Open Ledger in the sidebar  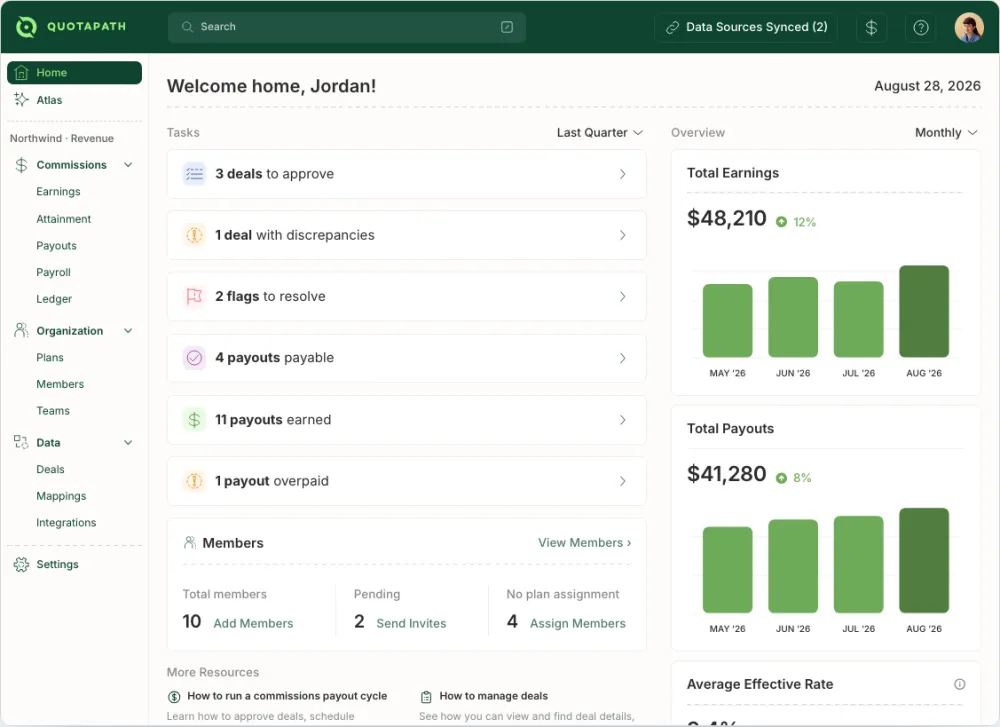coord(54,299)
